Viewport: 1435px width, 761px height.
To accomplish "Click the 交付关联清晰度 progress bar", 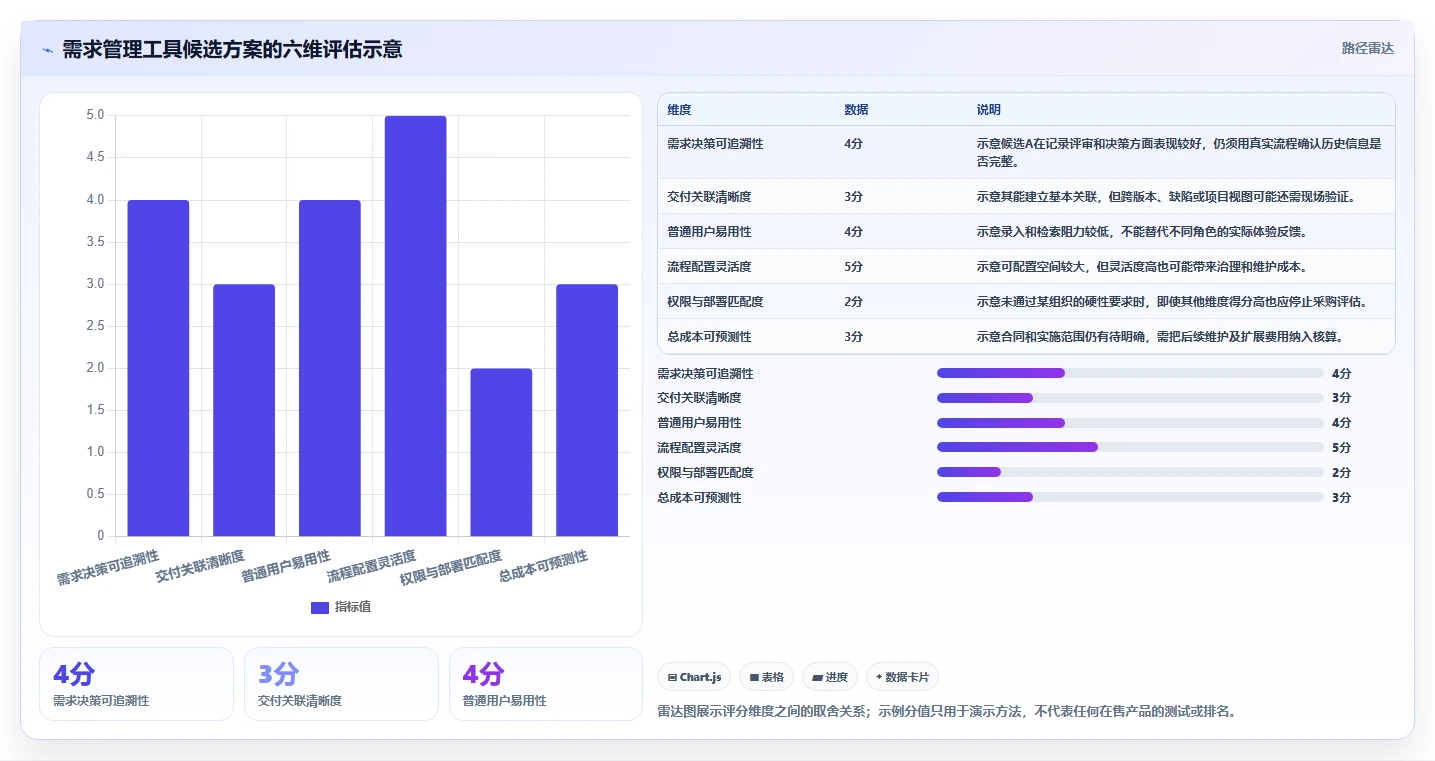I will click(x=1130, y=398).
